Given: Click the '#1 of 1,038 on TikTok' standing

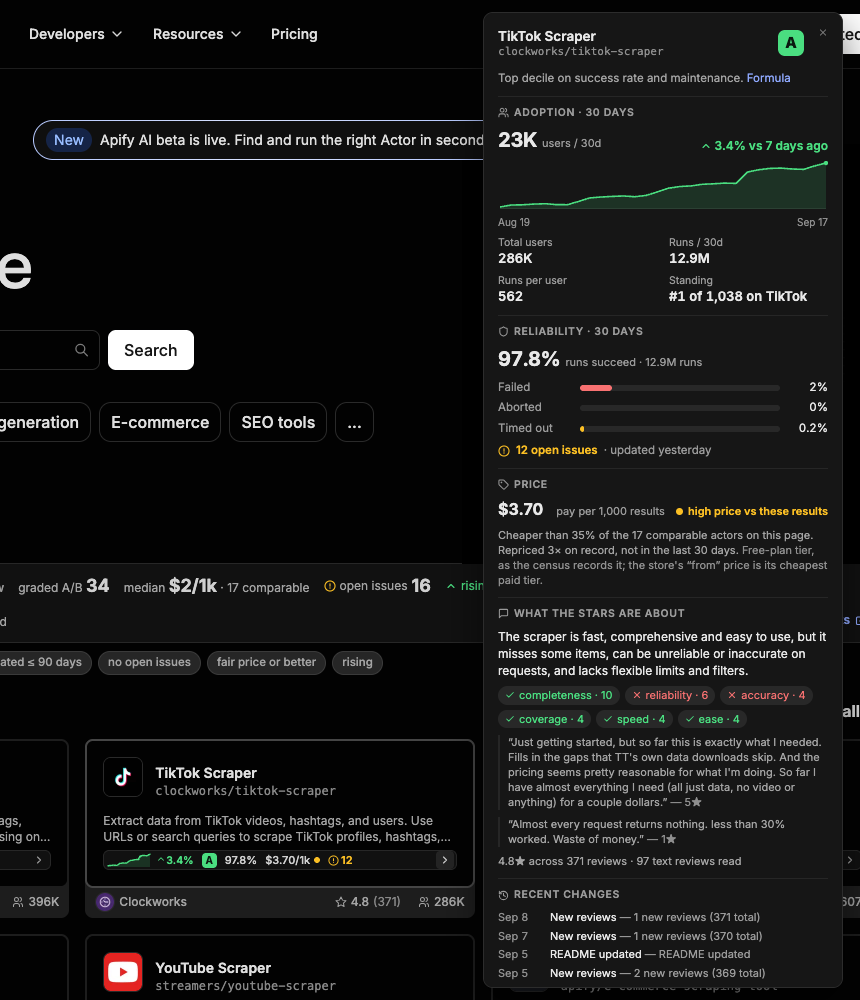Looking at the screenshot, I should (738, 297).
